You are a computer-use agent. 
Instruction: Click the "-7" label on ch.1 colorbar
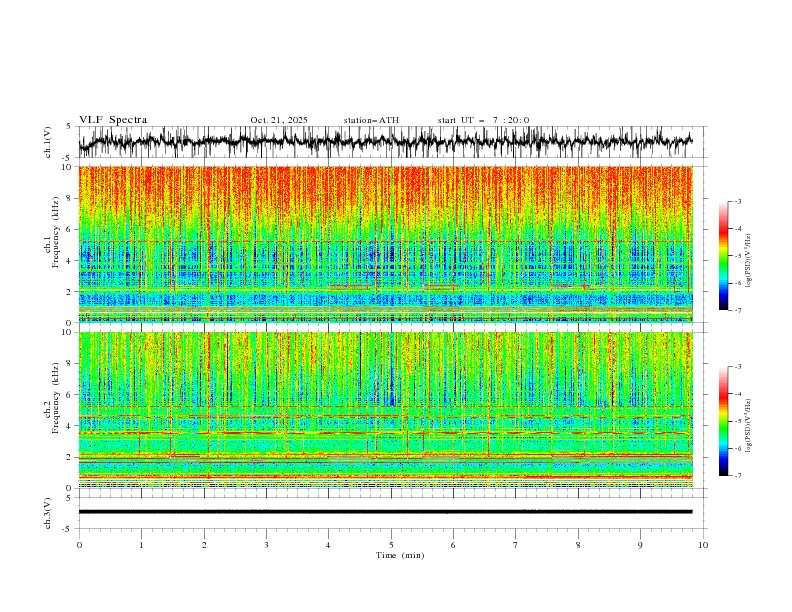pyautogui.click(x=738, y=310)
